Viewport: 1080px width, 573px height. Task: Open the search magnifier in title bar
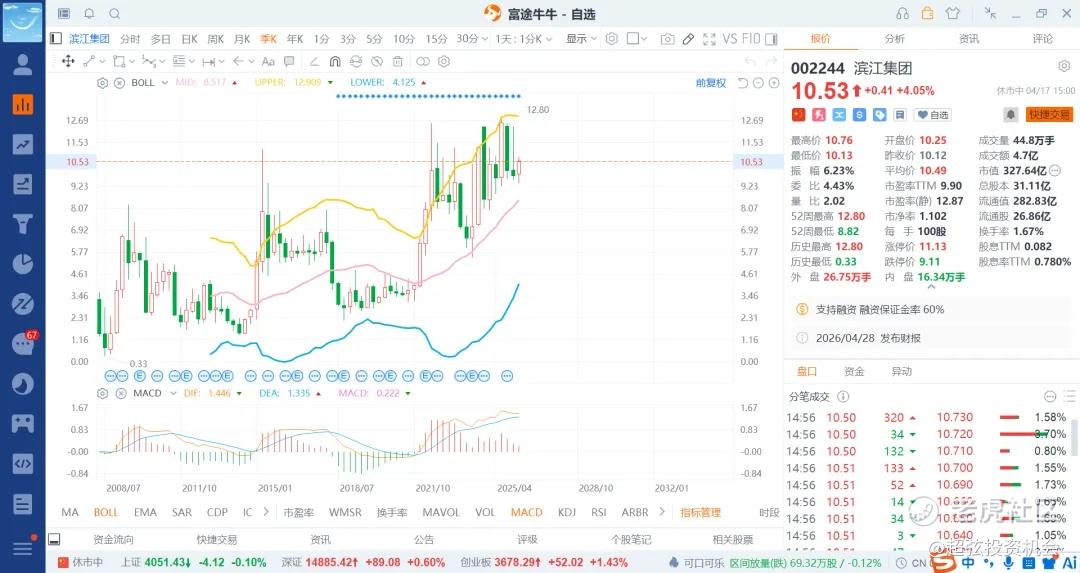[114, 14]
